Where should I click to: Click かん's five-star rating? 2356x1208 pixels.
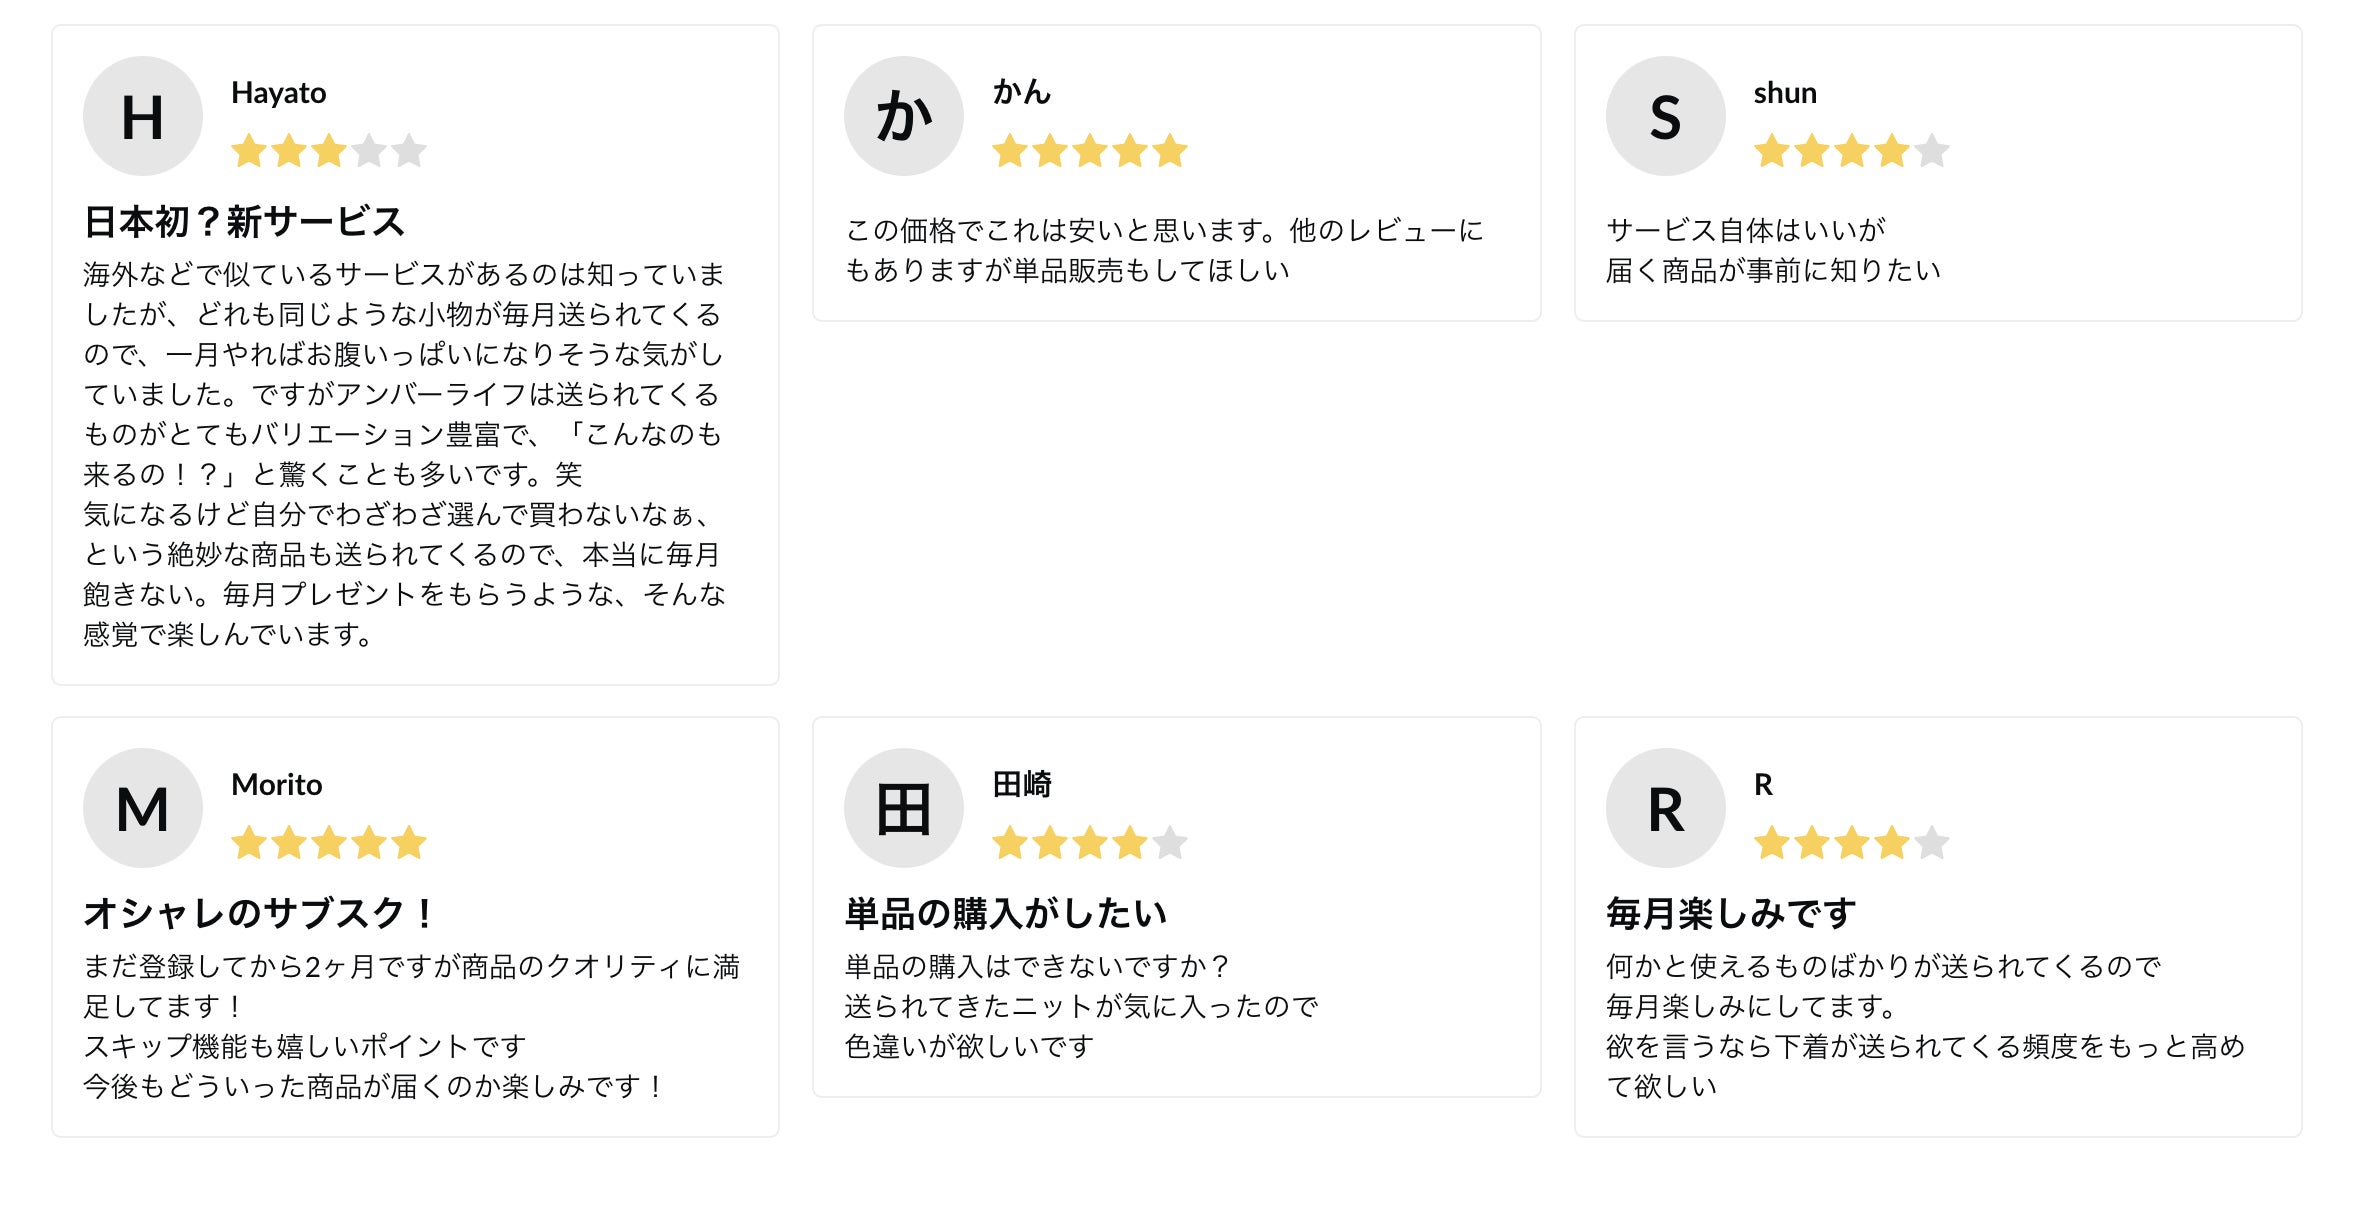click(1089, 151)
